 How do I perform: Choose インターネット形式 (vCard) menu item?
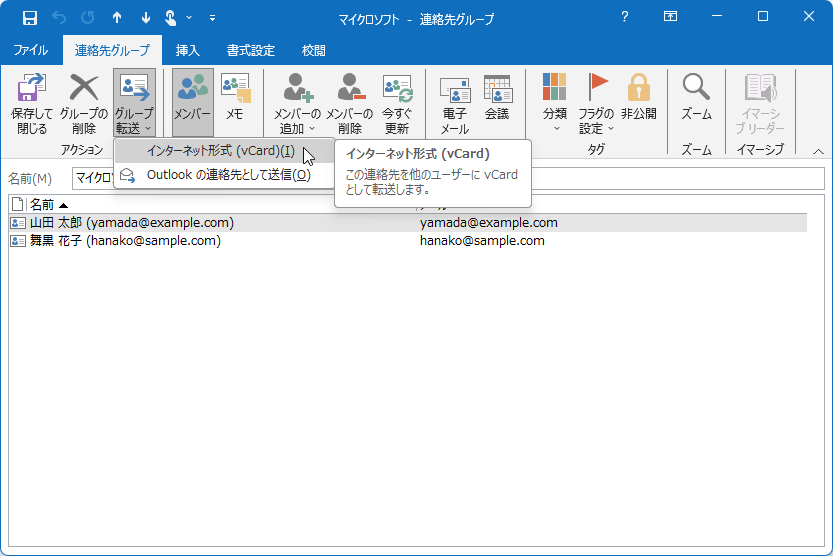click(224, 151)
